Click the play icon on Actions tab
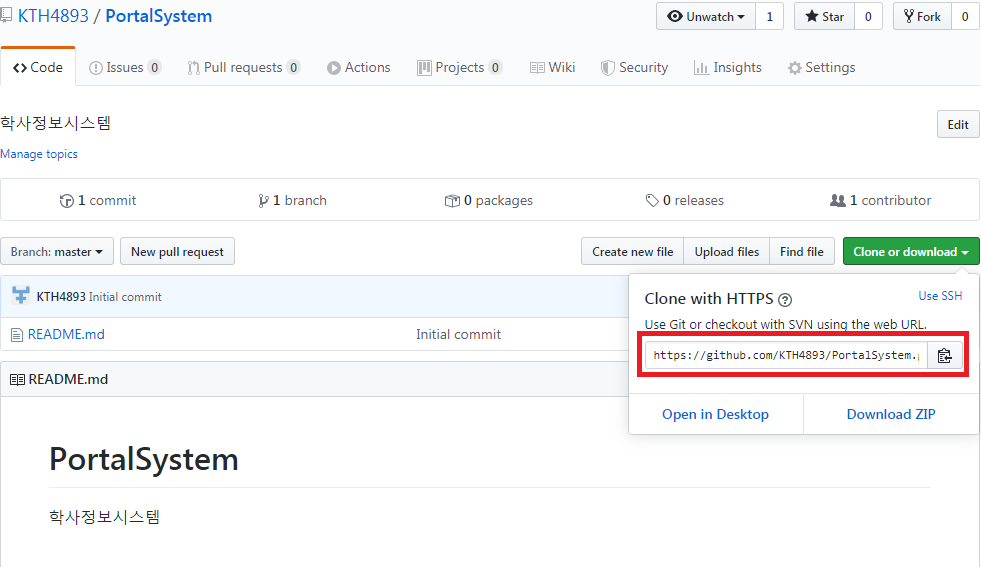This screenshot has width=981, height=567. click(334, 68)
